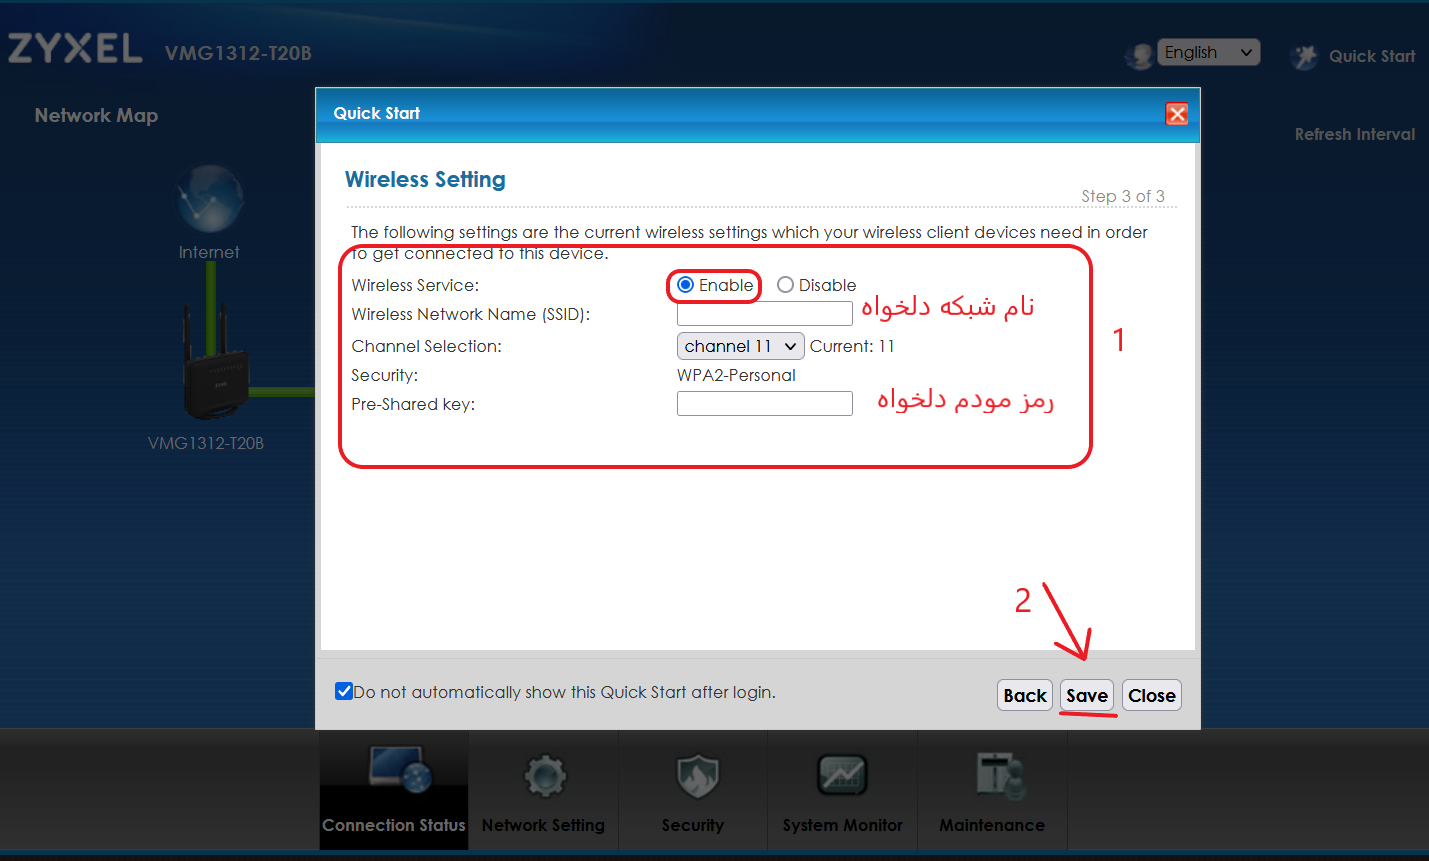Select the Disable wireless service radio
Image resolution: width=1429 pixels, height=861 pixels.
click(x=785, y=285)
